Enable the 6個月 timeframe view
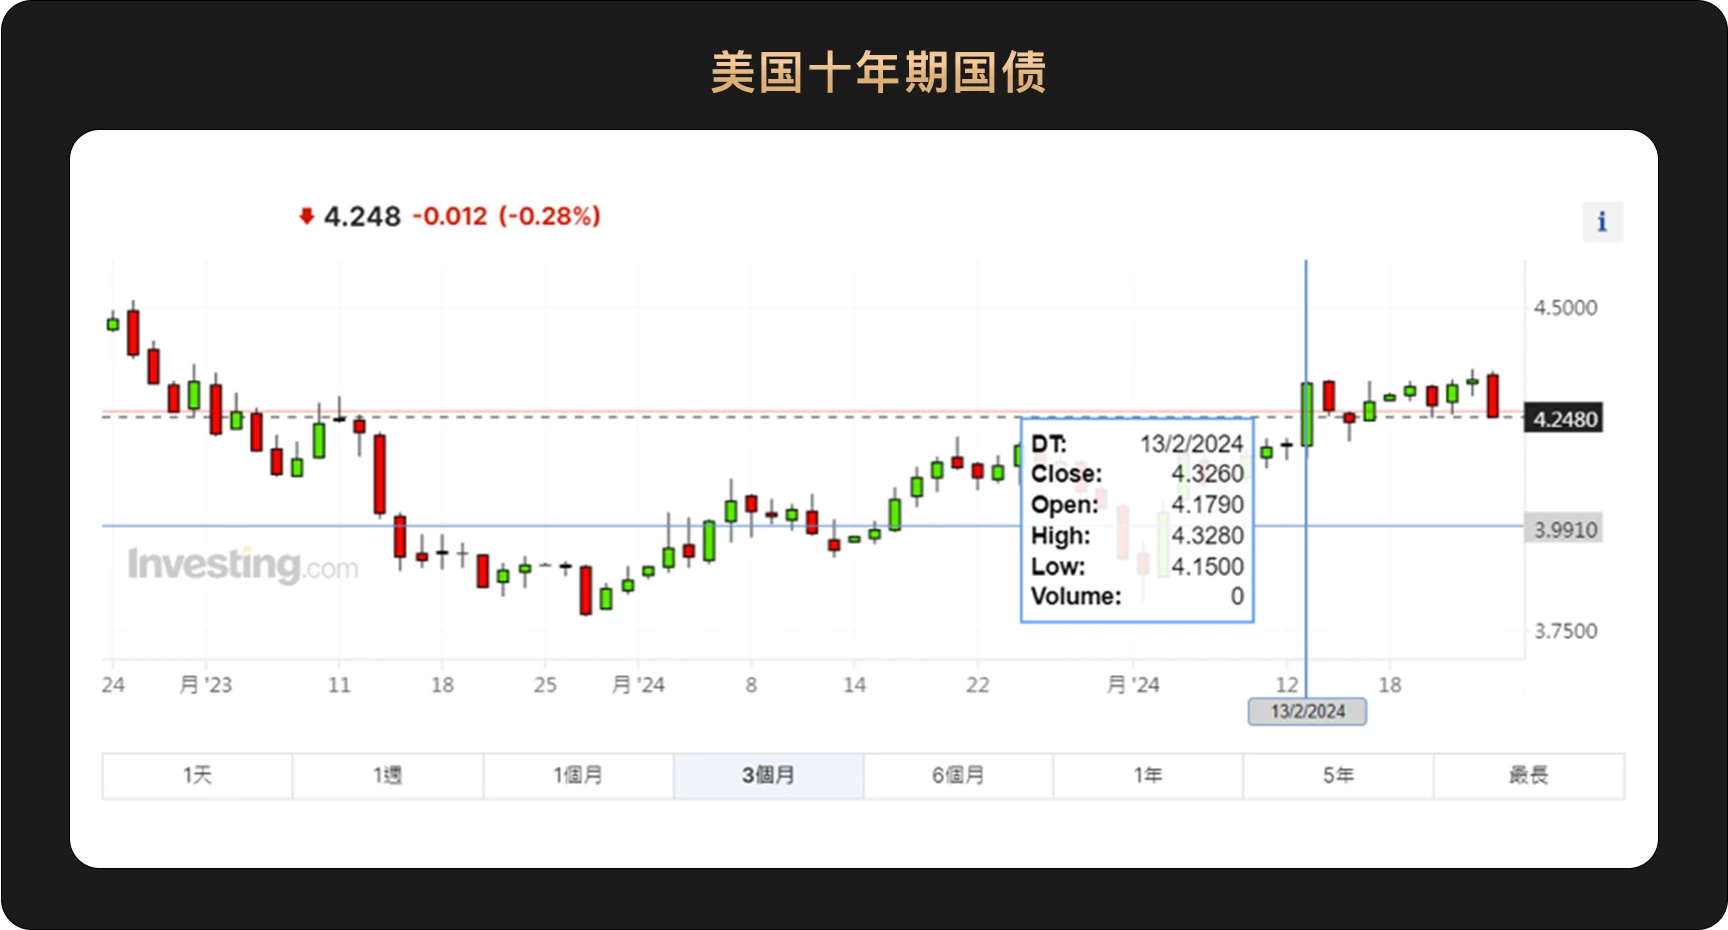This screenshot has height=930, width=1728. pos(957,775)
